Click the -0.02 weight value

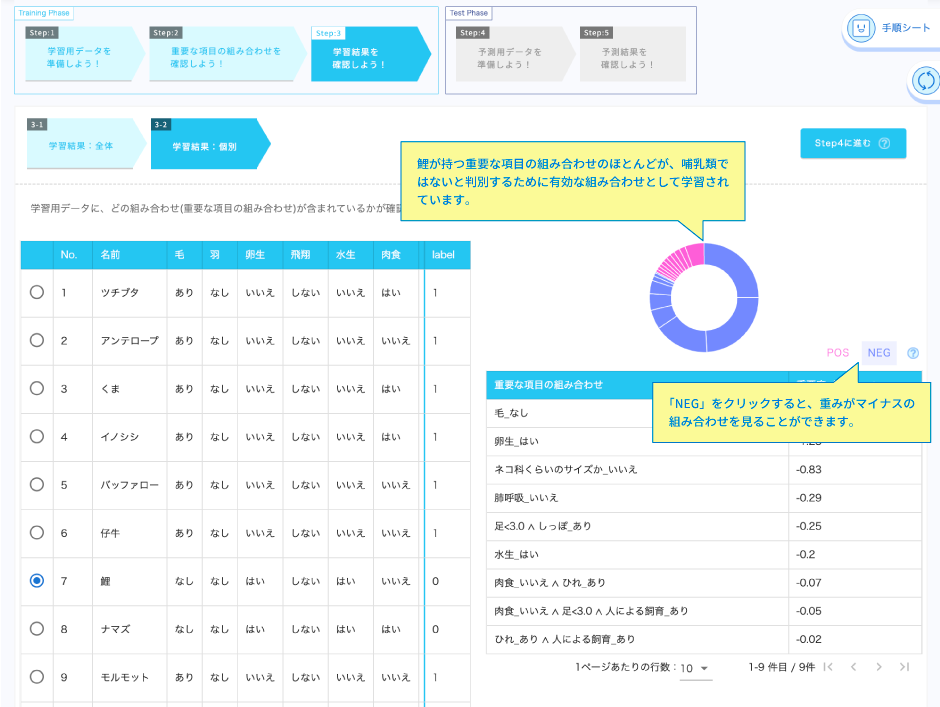[809, 639]
